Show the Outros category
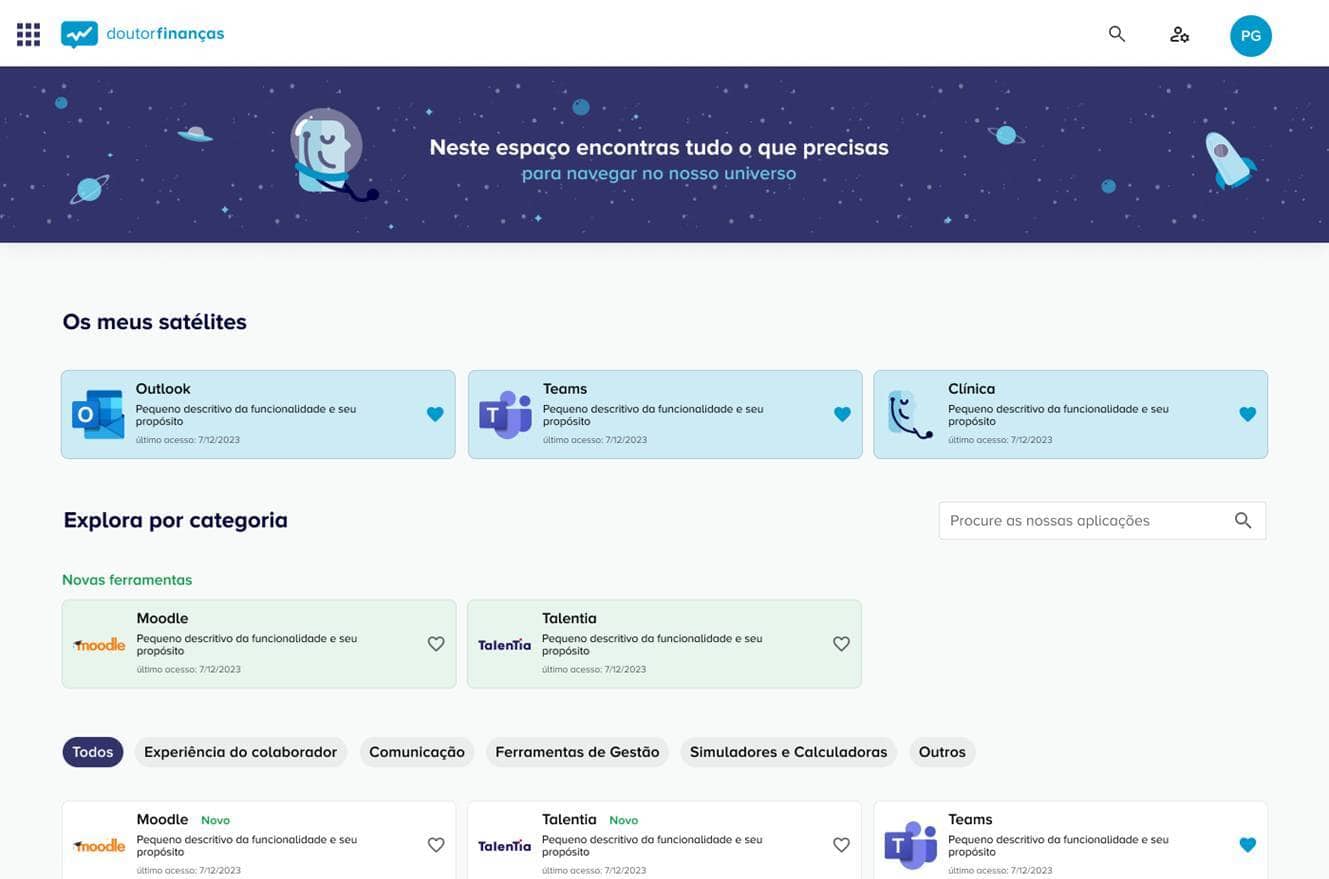The height and width of the screenshot is (879, 1329). click(941, 752)
